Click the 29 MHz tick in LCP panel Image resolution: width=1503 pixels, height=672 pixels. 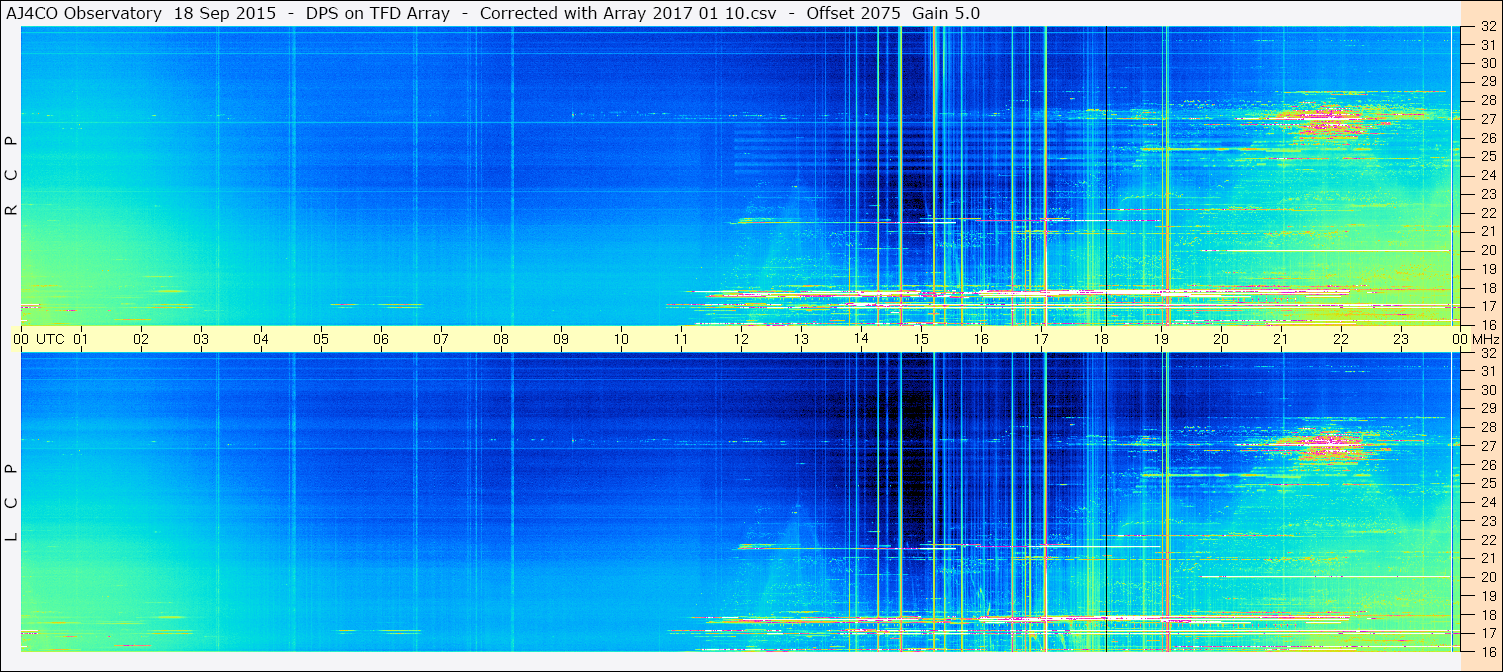point(1488,409)
